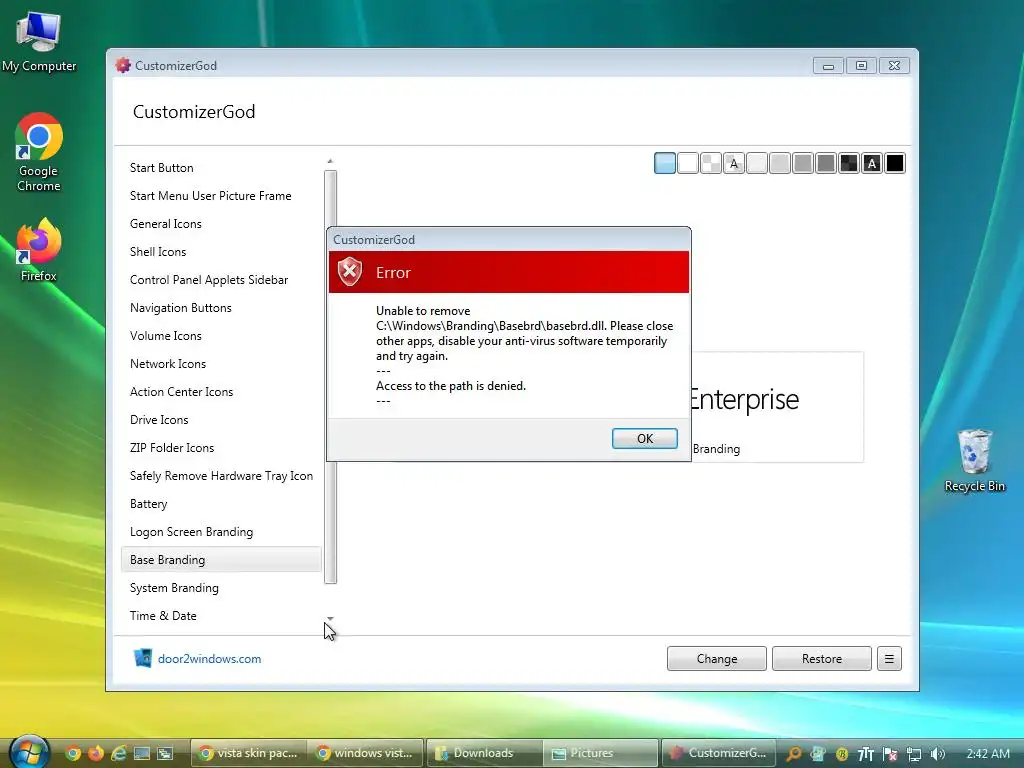Switch to the Pictures taskbar window
This screenshot has width=1024, height=768.
601,753
